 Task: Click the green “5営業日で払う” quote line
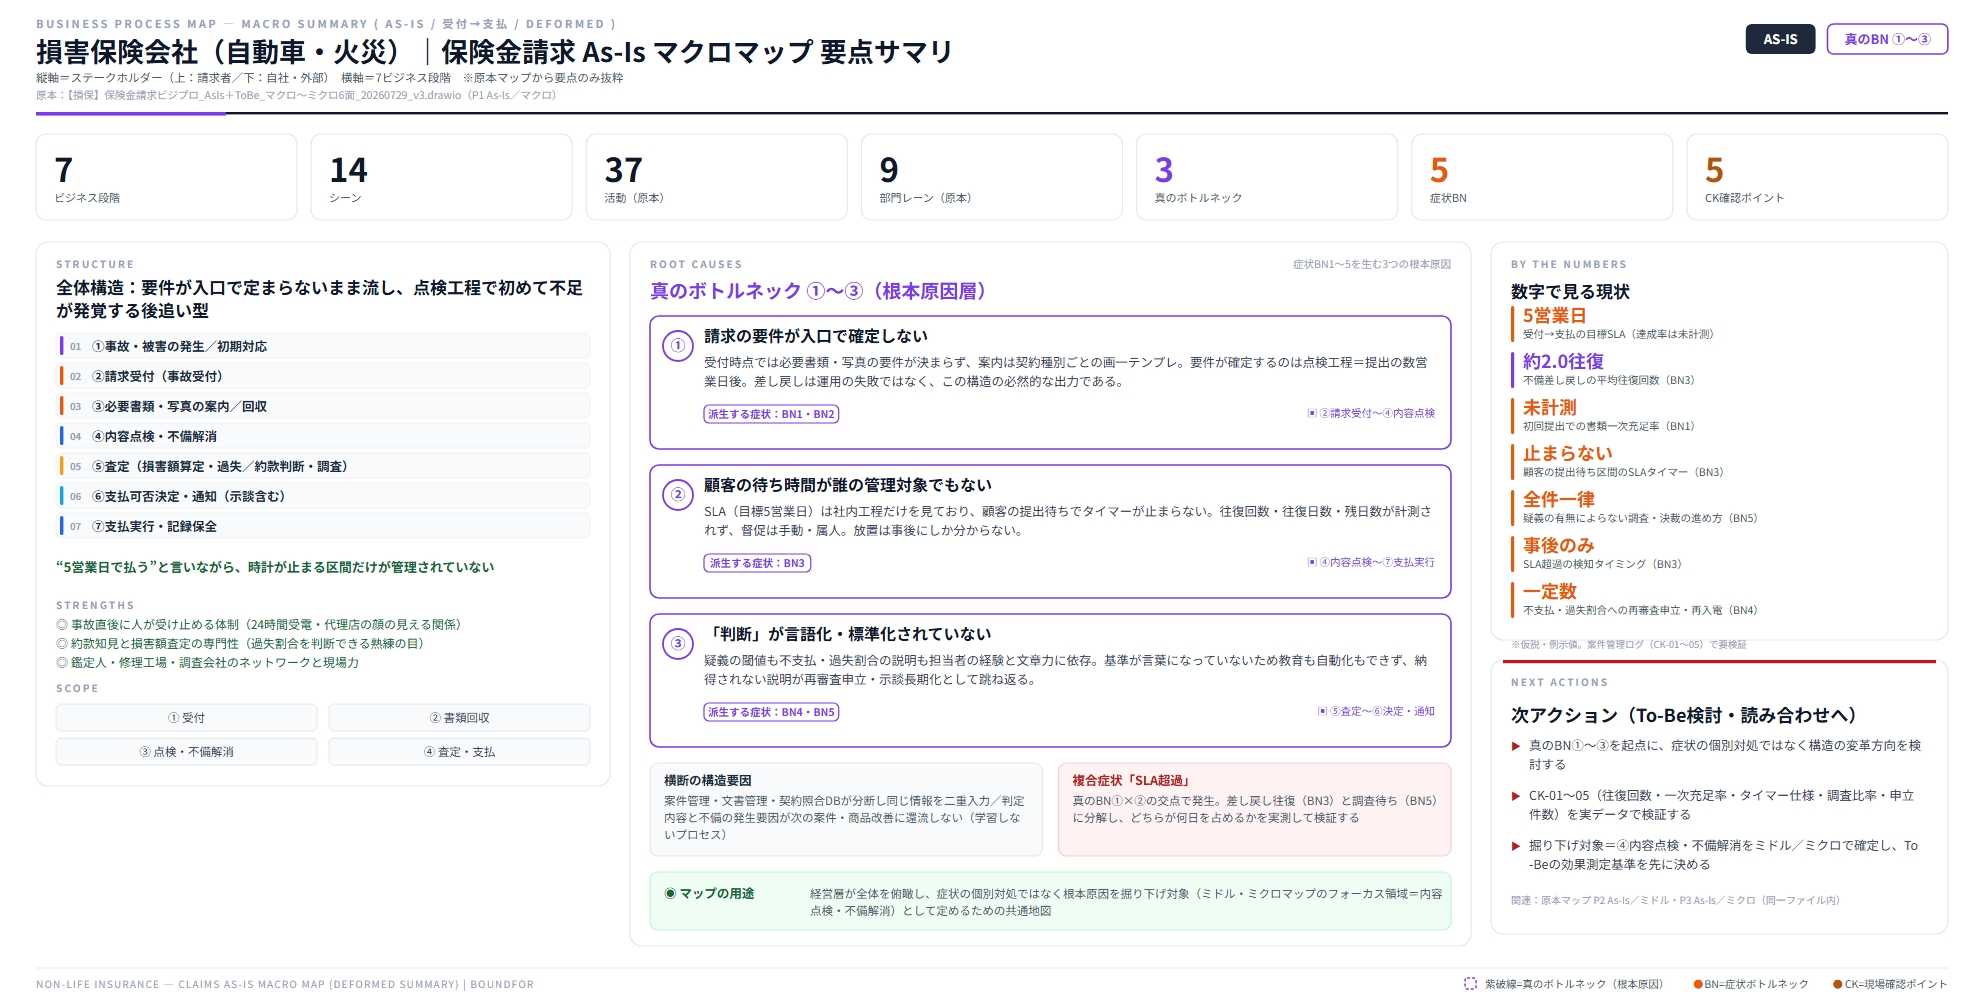click(x=275, y=567)
